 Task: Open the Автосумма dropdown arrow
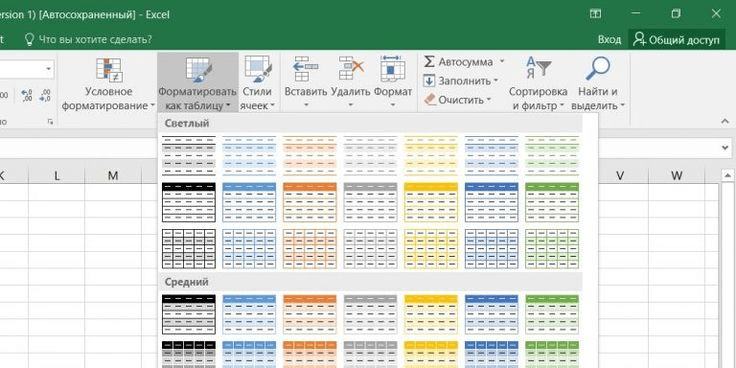coord(501,61)
